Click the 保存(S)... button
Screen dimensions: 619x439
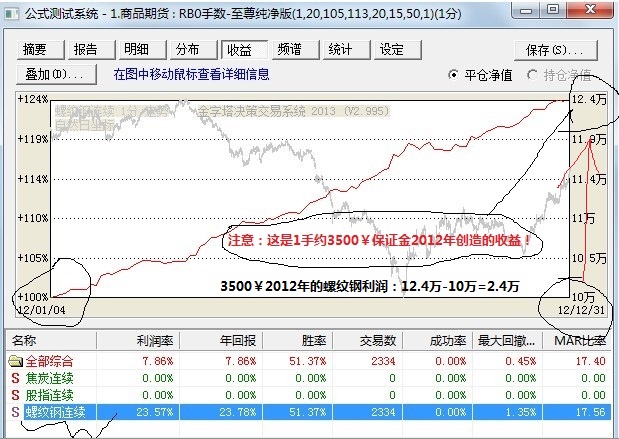(555, 50)
